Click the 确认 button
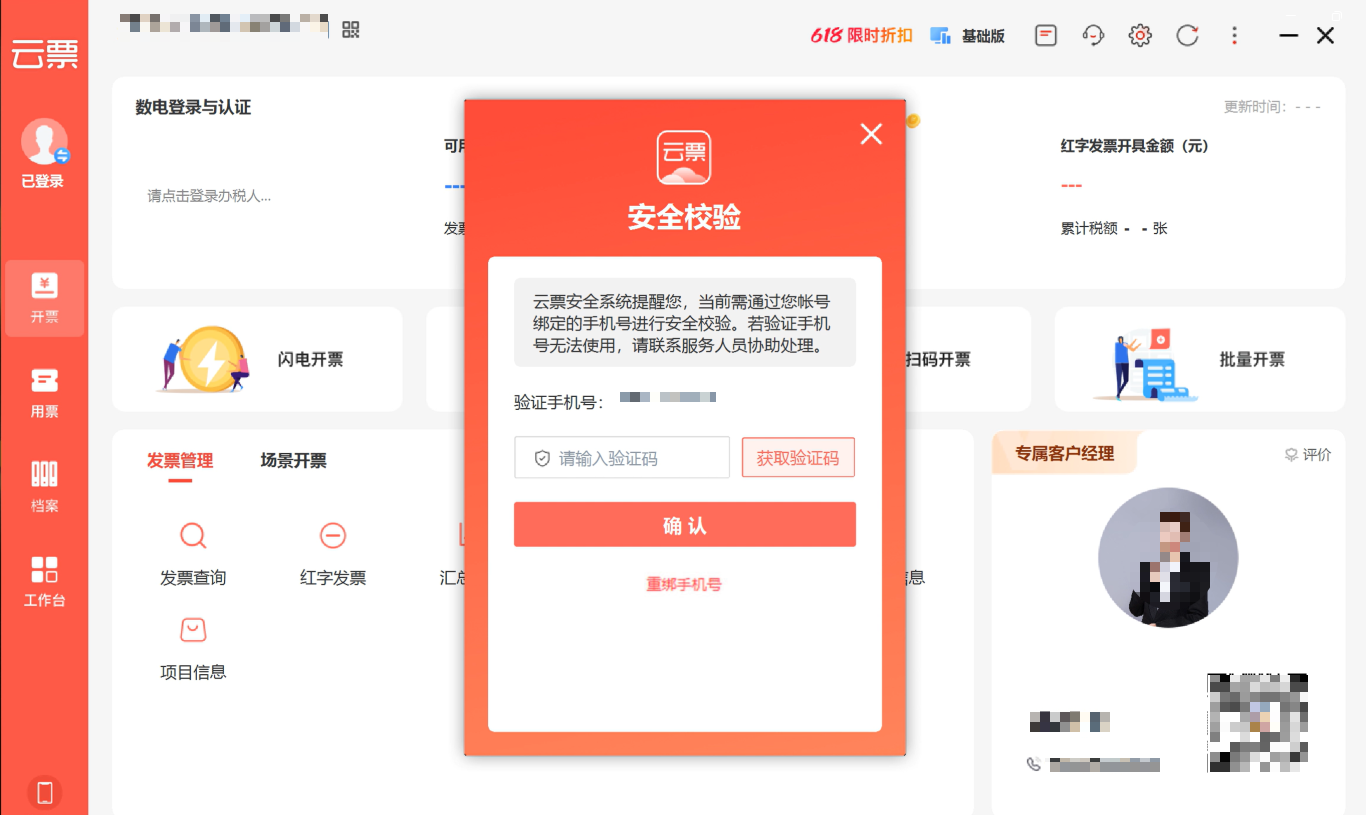This screenshot has width=1366, height=815. pos(685,525)
